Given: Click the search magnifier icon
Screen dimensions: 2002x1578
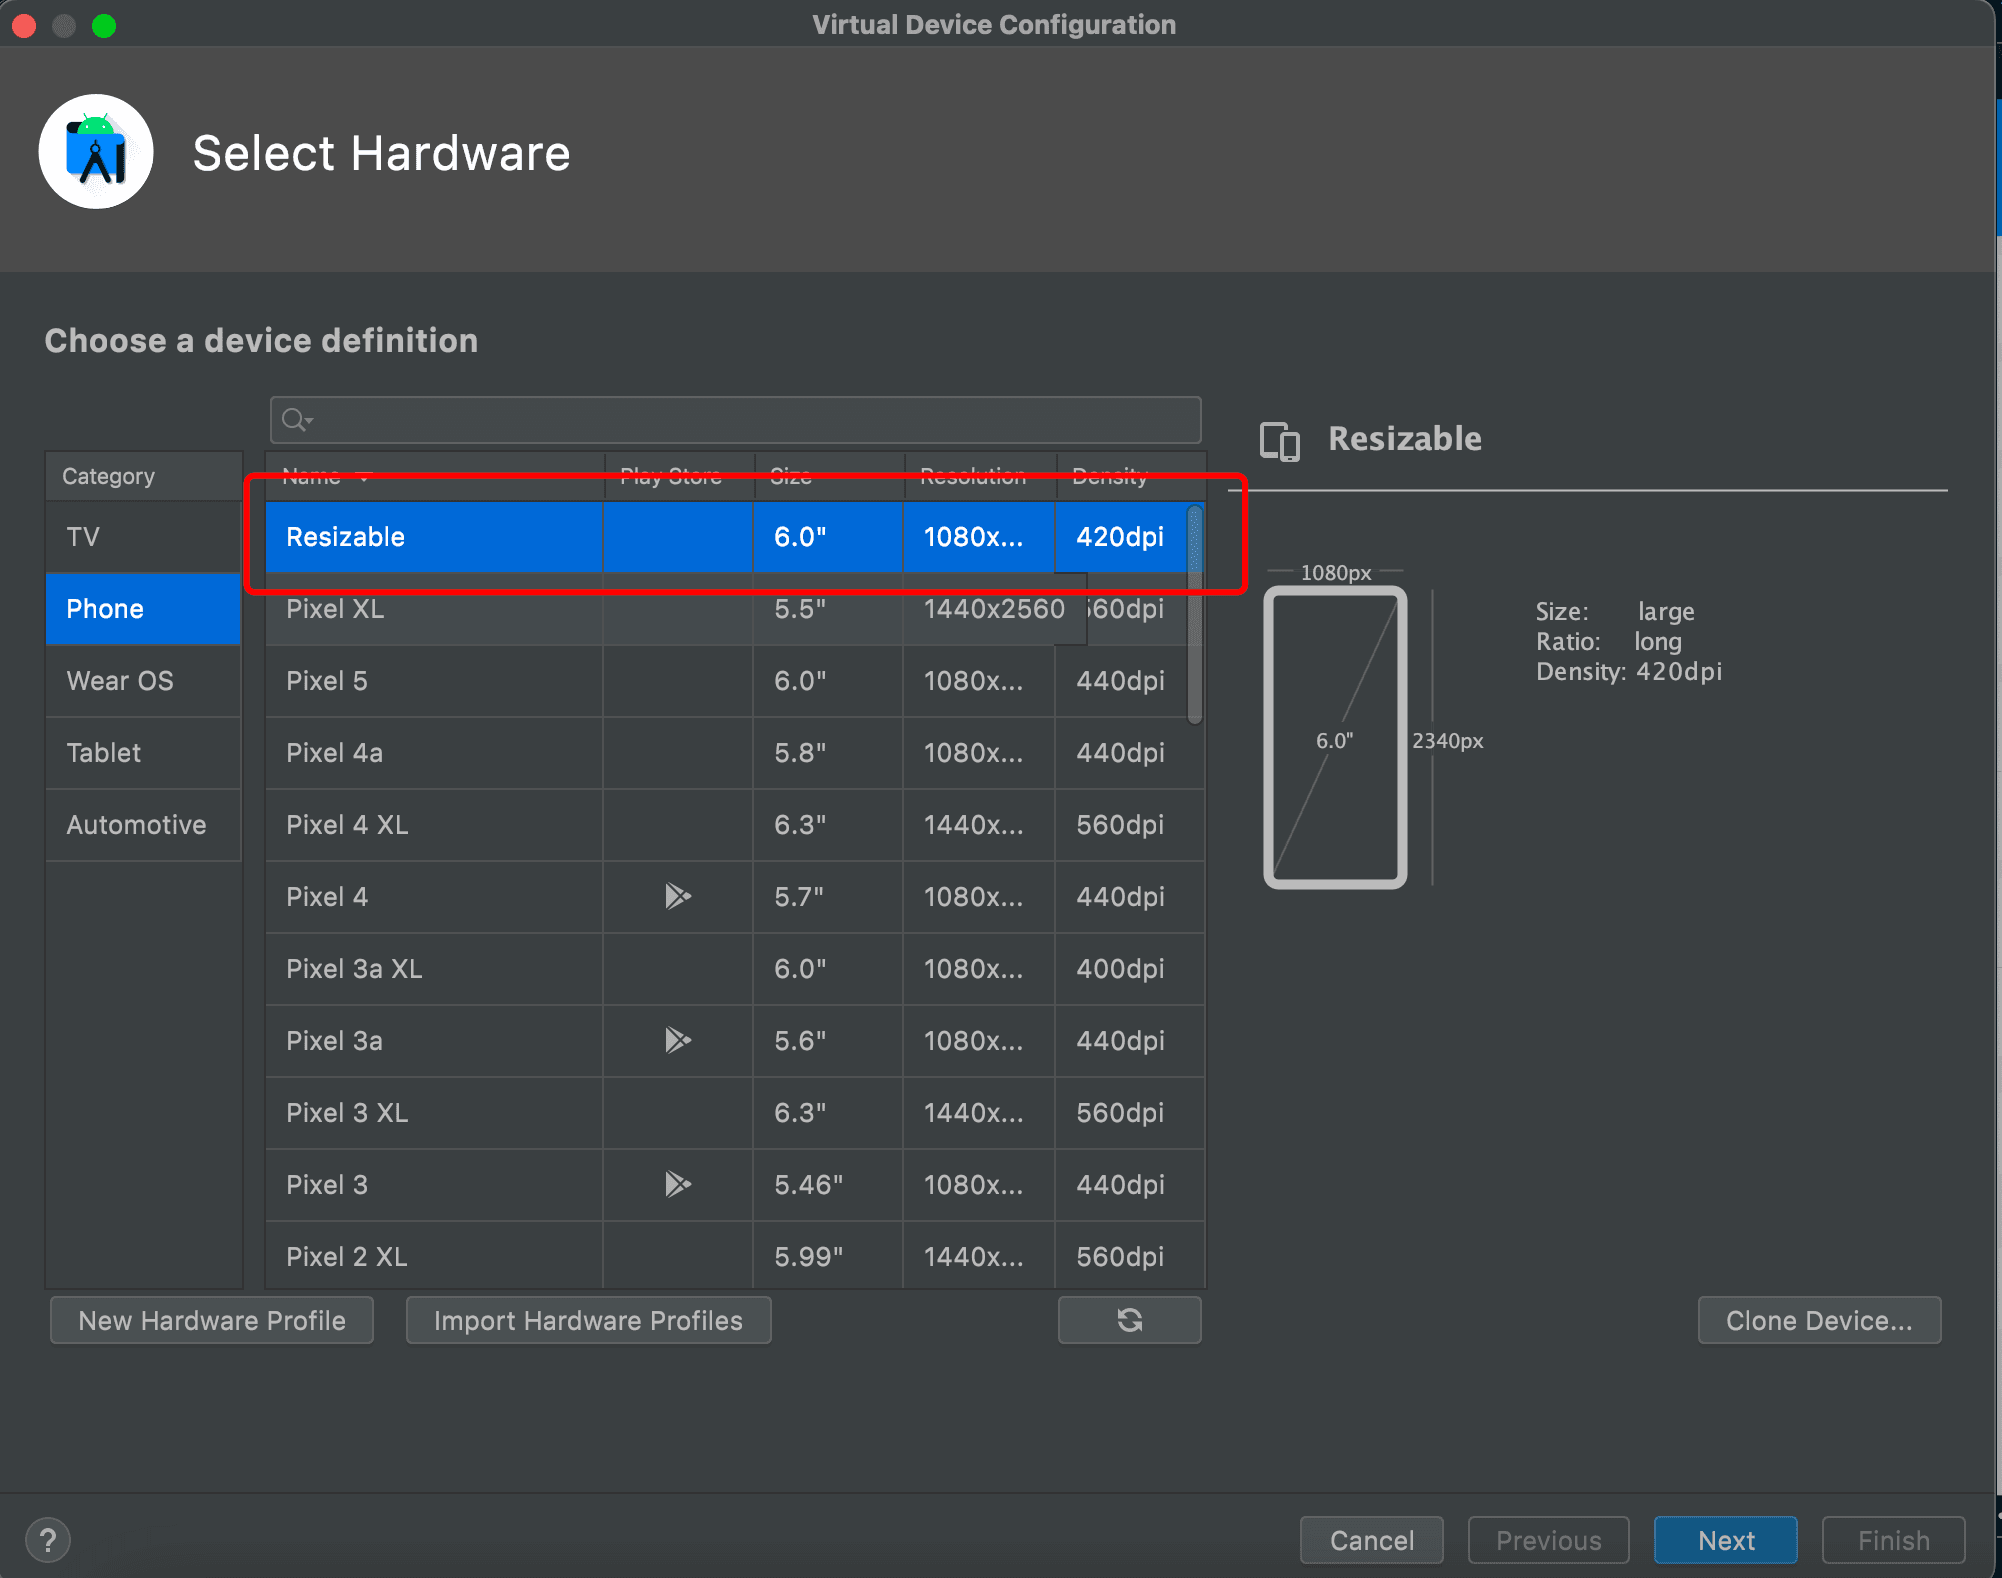Looking at the screenshot, I should coord(296,420).
